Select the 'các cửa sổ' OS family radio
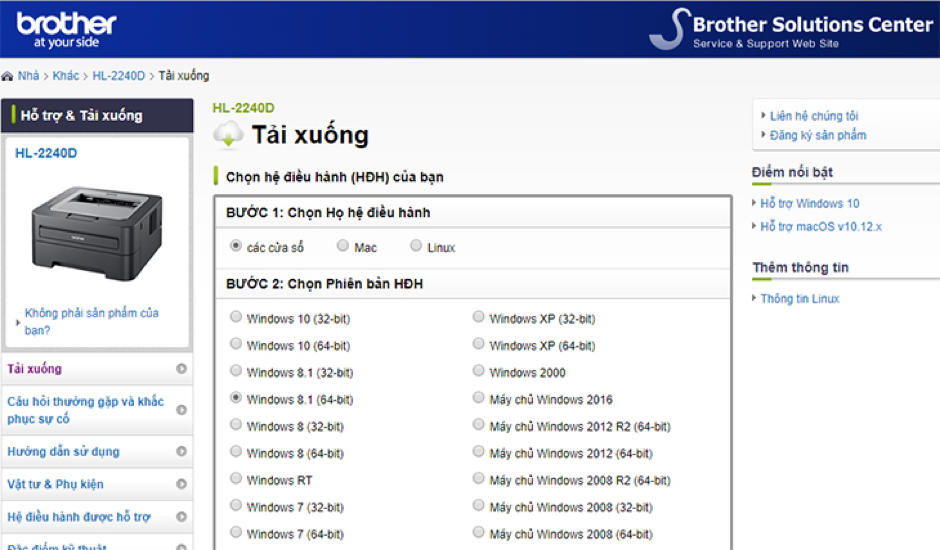940x550 pixels. click(x=236, y=245)
